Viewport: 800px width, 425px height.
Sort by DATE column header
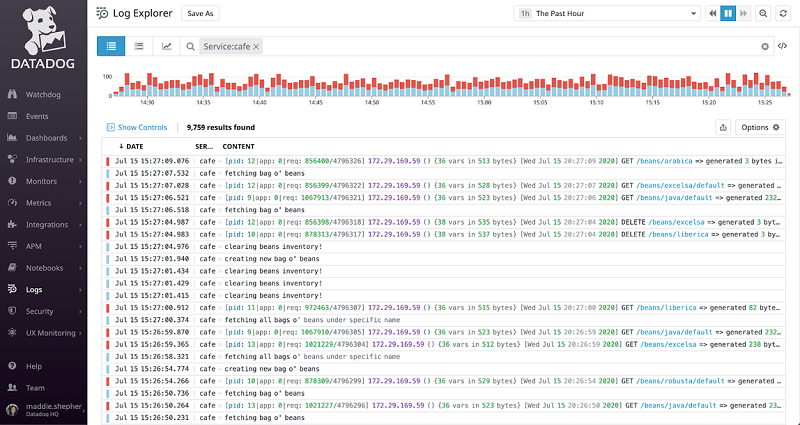point(131,146)
